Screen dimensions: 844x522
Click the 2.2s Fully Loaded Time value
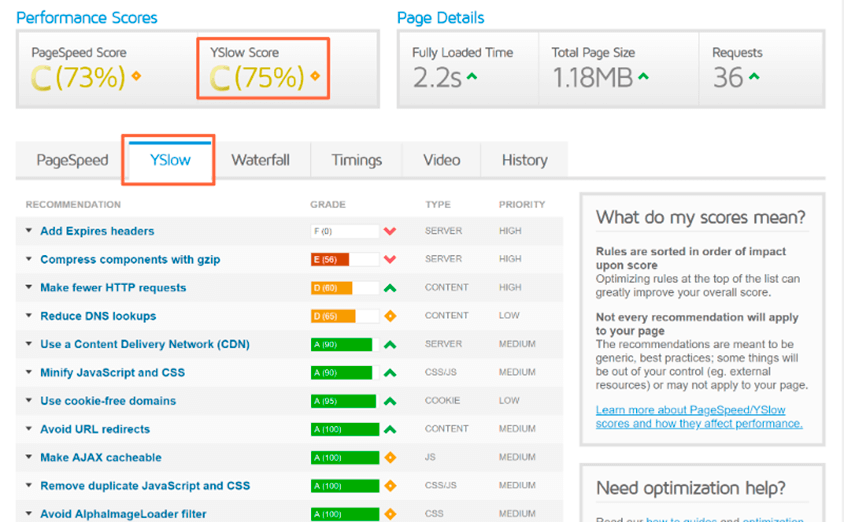437,77
